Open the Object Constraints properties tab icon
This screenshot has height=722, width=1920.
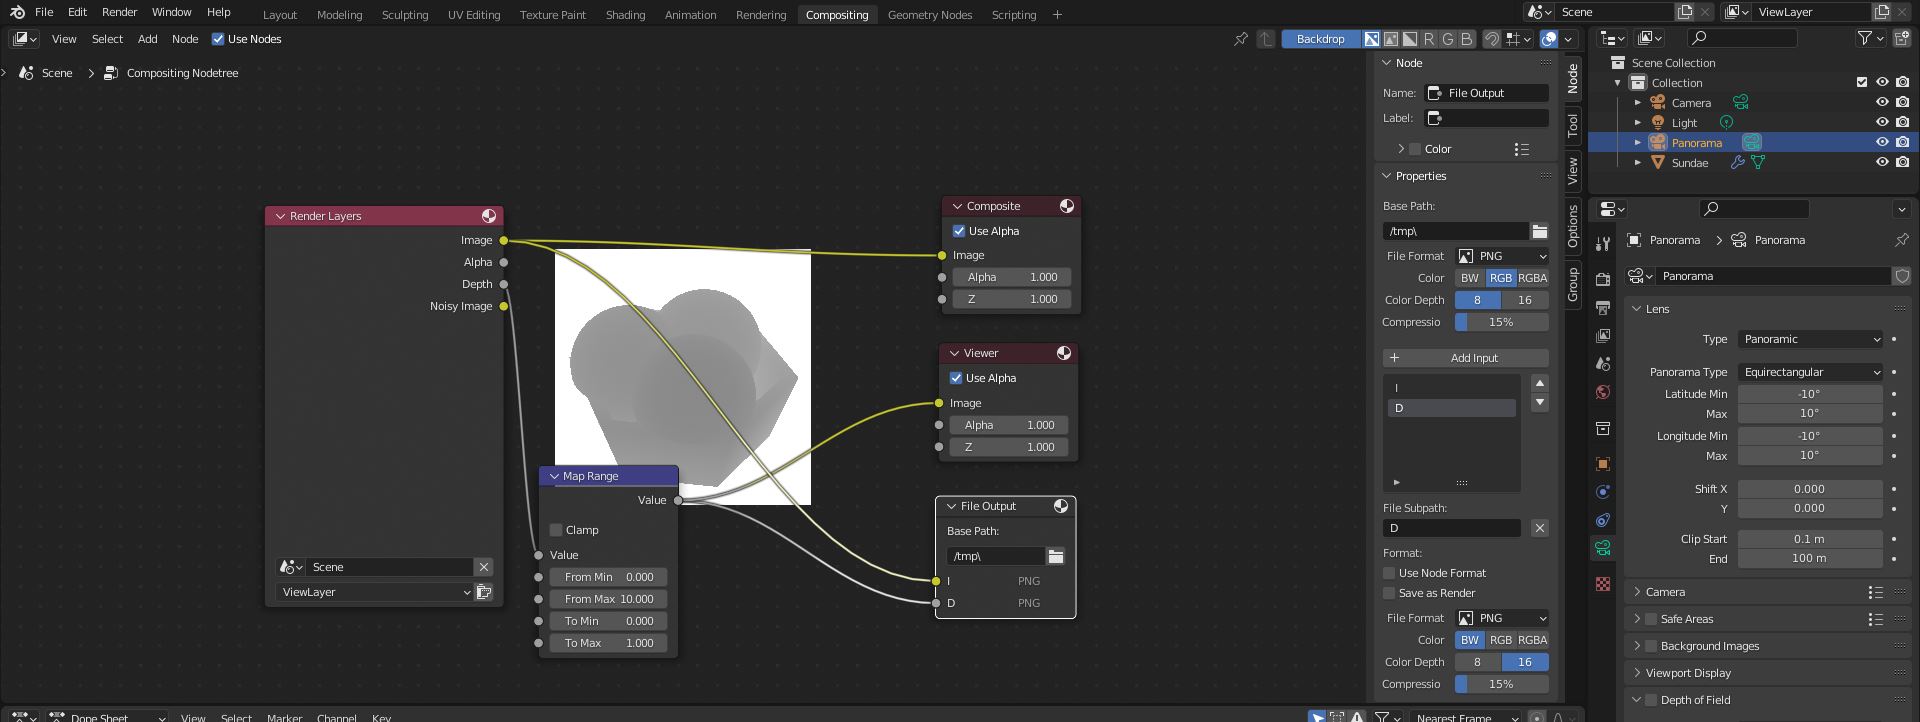tap(1603, 520)
